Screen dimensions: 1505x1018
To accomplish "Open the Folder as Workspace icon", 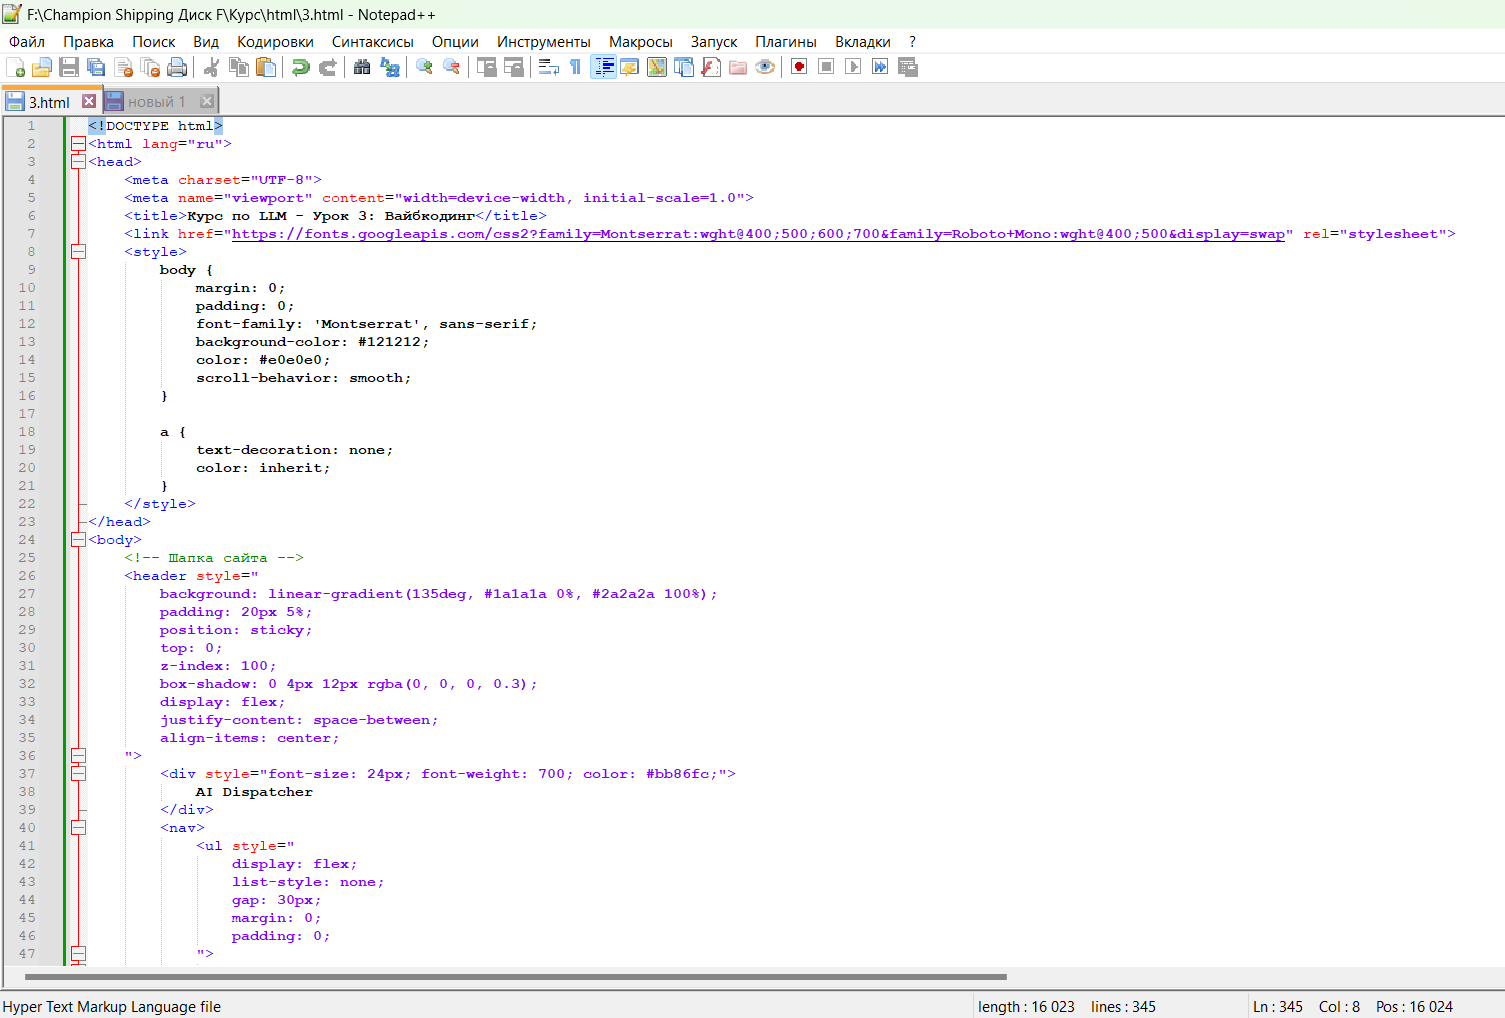I will [738, 67].
